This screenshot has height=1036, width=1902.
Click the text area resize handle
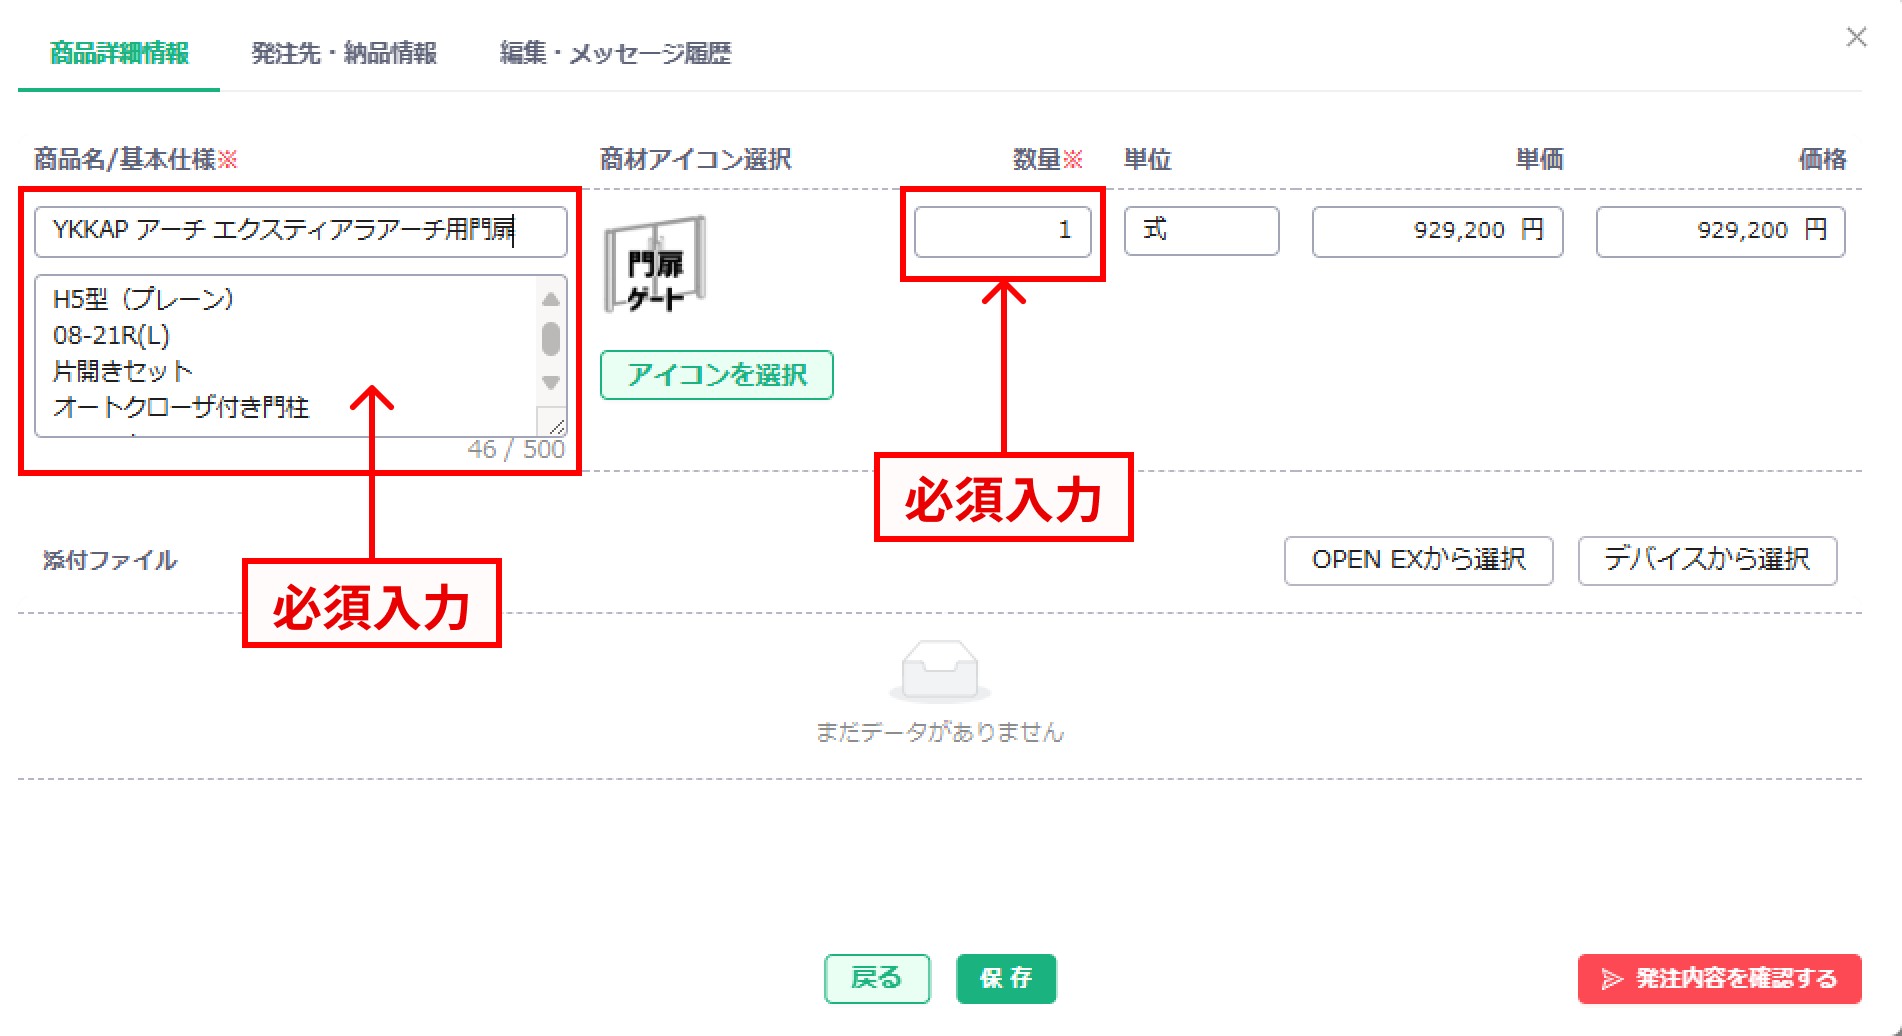pos(557,427)
